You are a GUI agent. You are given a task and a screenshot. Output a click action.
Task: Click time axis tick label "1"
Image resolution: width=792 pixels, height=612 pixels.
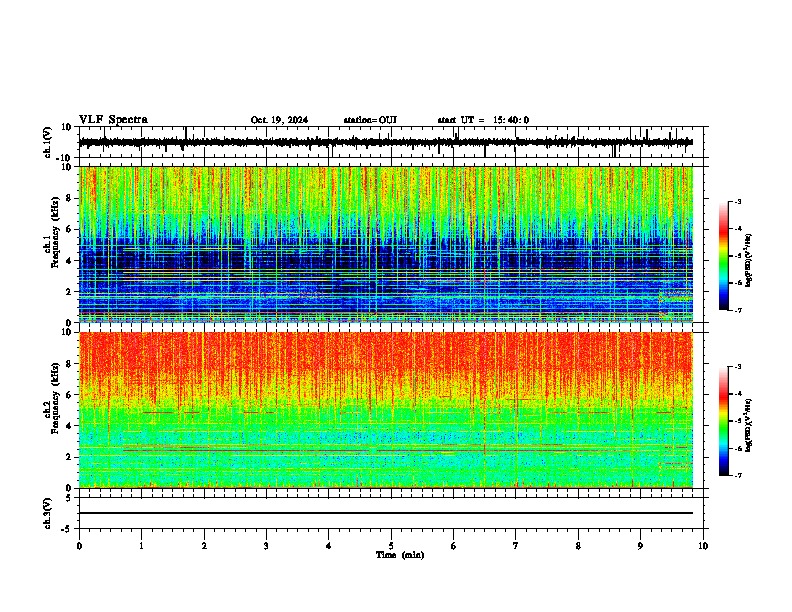[x=141, y=546]
